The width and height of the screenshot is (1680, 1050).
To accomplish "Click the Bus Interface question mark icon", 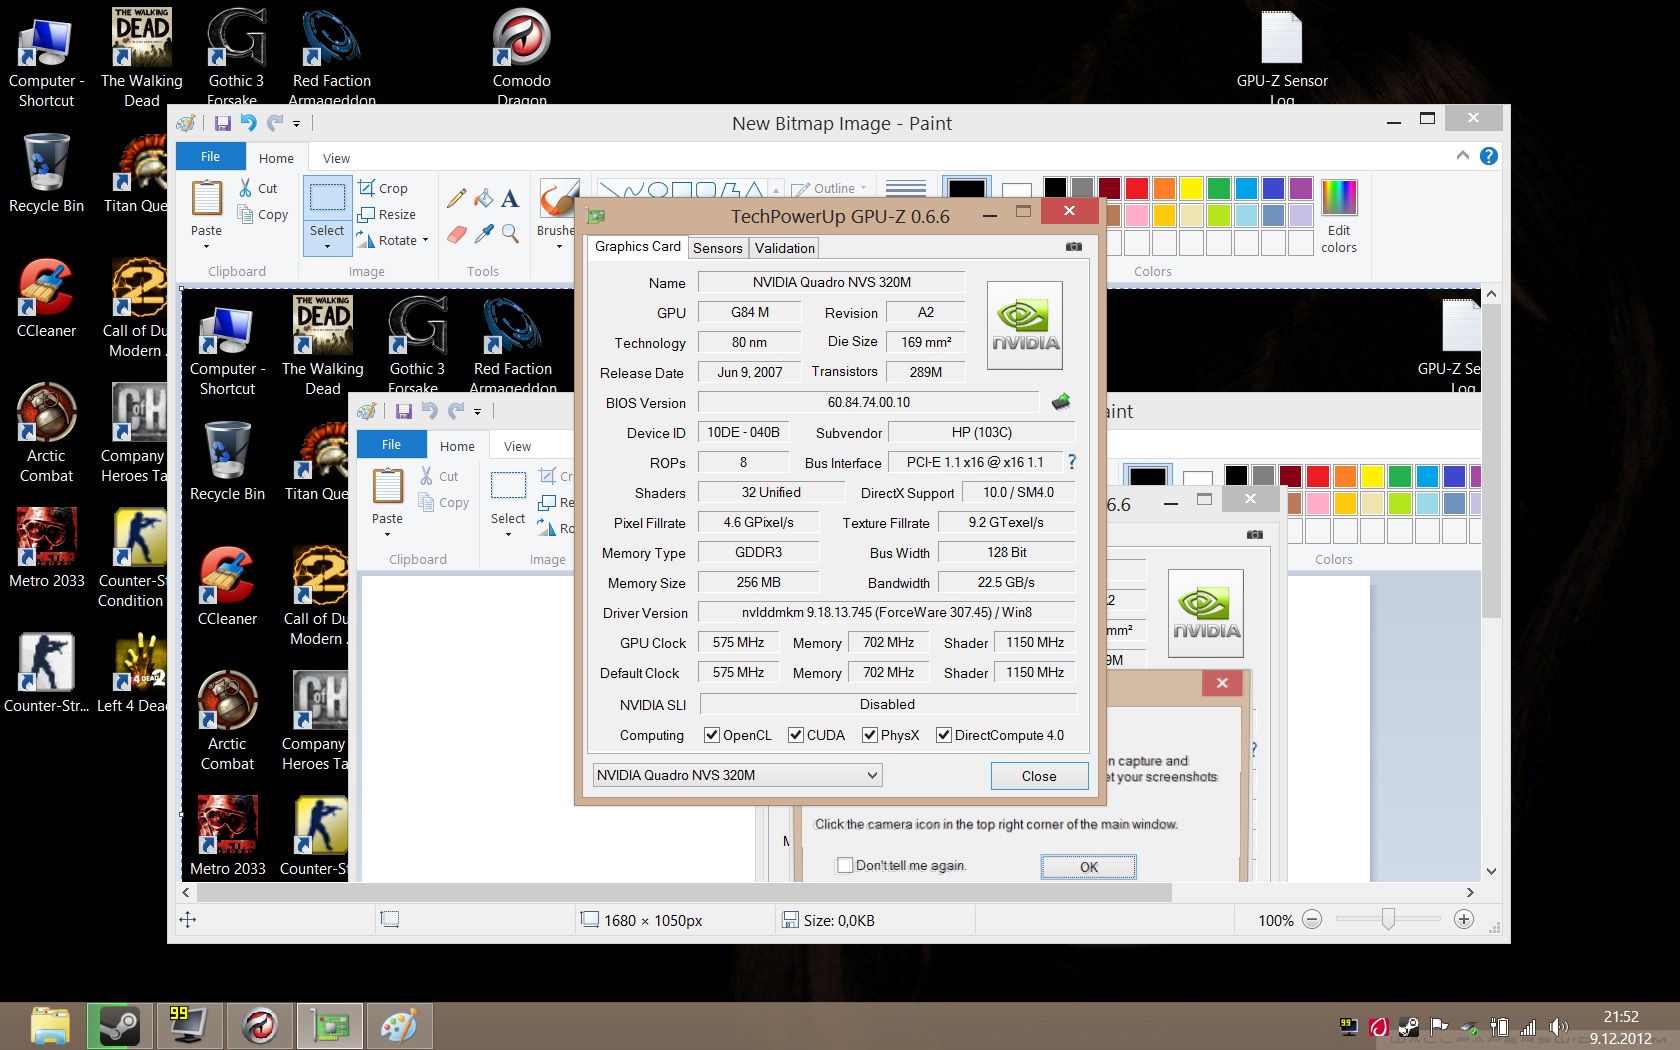I will coord(1071,462).
